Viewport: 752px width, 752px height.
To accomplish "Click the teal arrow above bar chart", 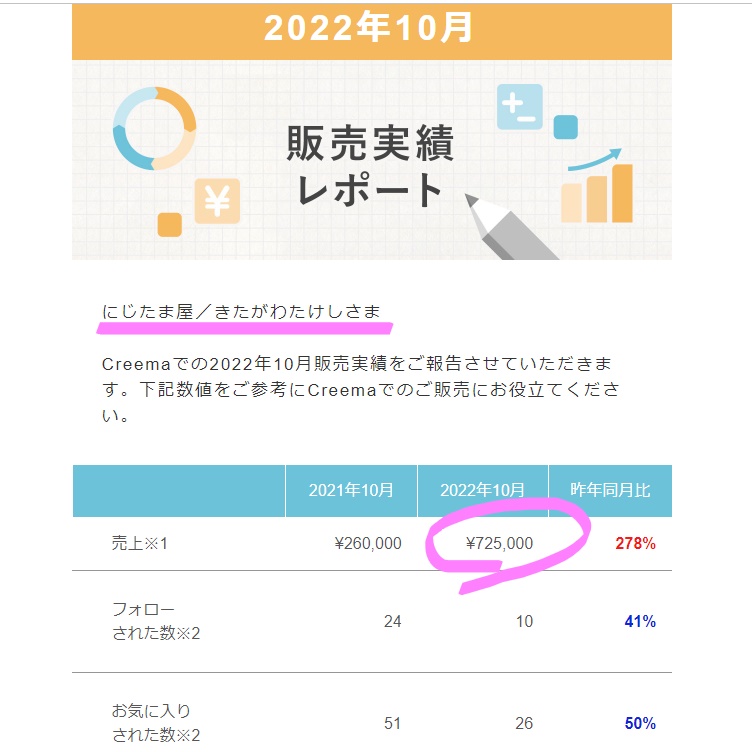I will [595, 160].
